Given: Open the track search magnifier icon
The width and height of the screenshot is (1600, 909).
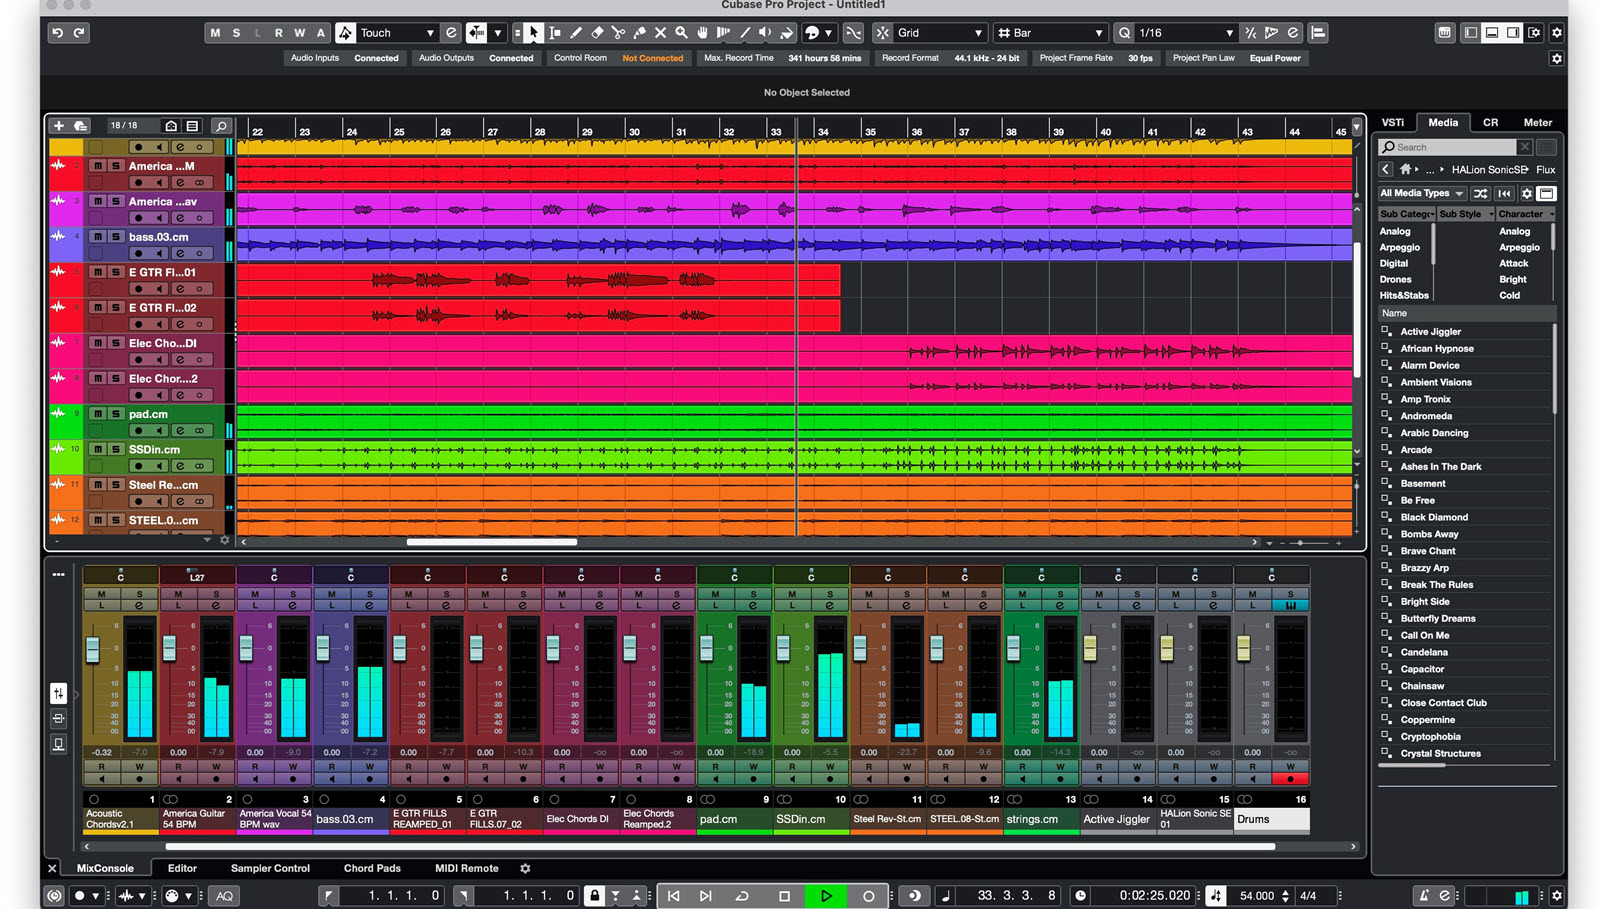Looking at the screenshot, I should coord(221,126).
